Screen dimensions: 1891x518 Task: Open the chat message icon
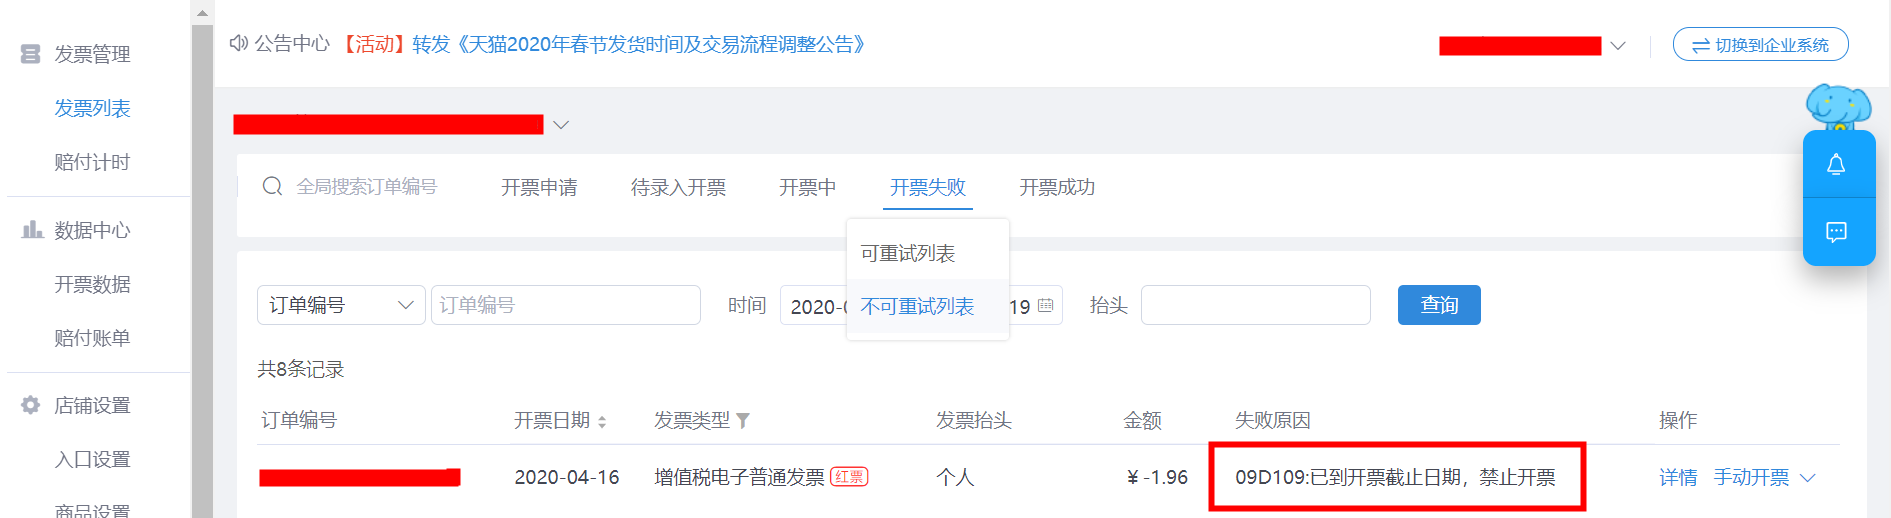pos(1836,232)
